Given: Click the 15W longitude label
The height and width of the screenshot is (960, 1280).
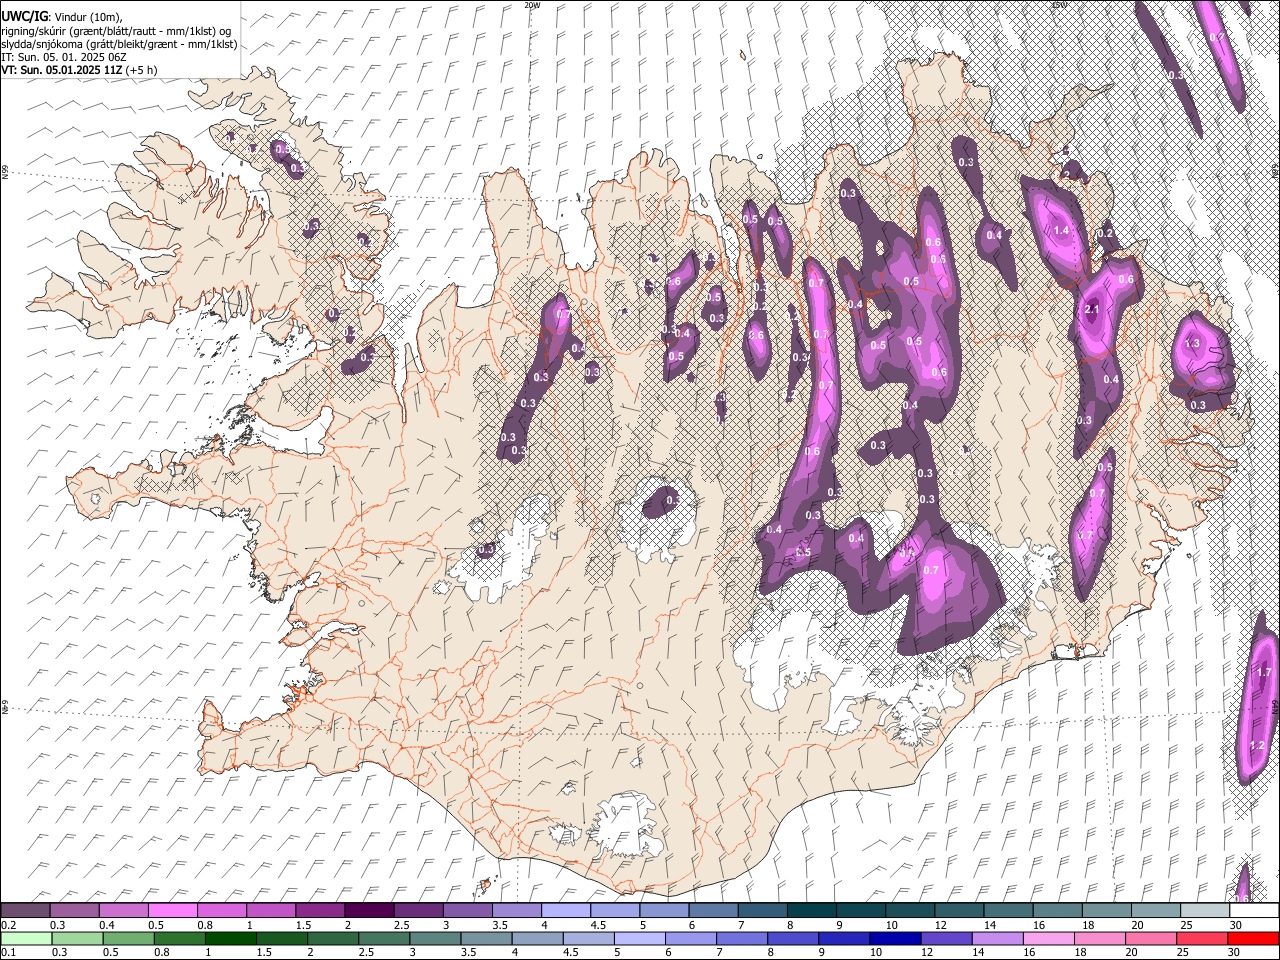Looking at the screenshot, I should 1059,5.
